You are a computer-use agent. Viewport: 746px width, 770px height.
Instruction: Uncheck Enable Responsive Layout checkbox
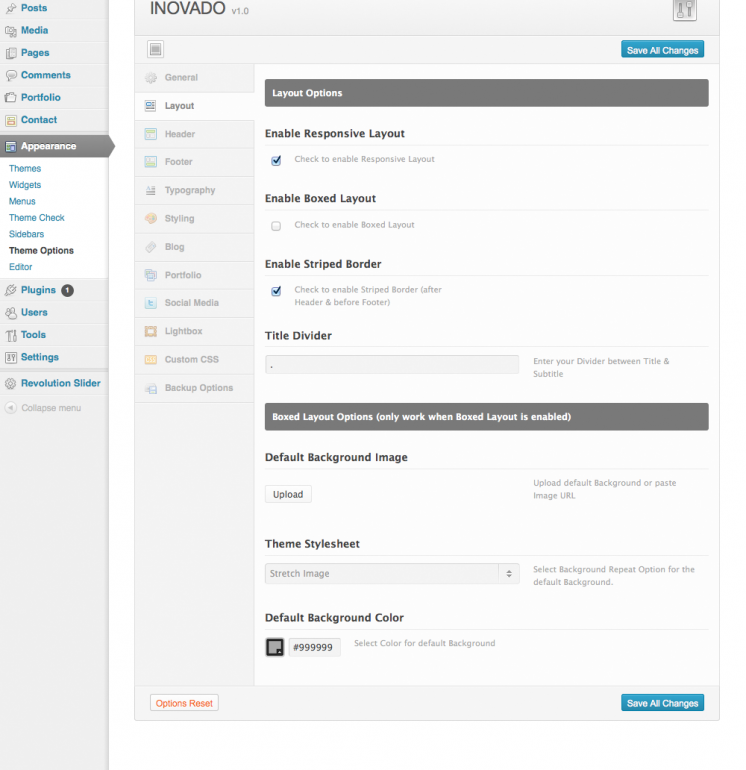(x=276, y=161)
